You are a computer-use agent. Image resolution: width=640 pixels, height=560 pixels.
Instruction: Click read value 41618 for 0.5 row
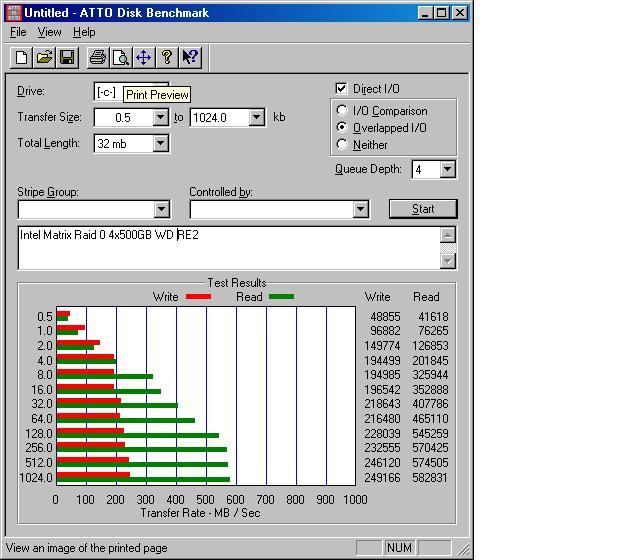click(x=433, y=317)
